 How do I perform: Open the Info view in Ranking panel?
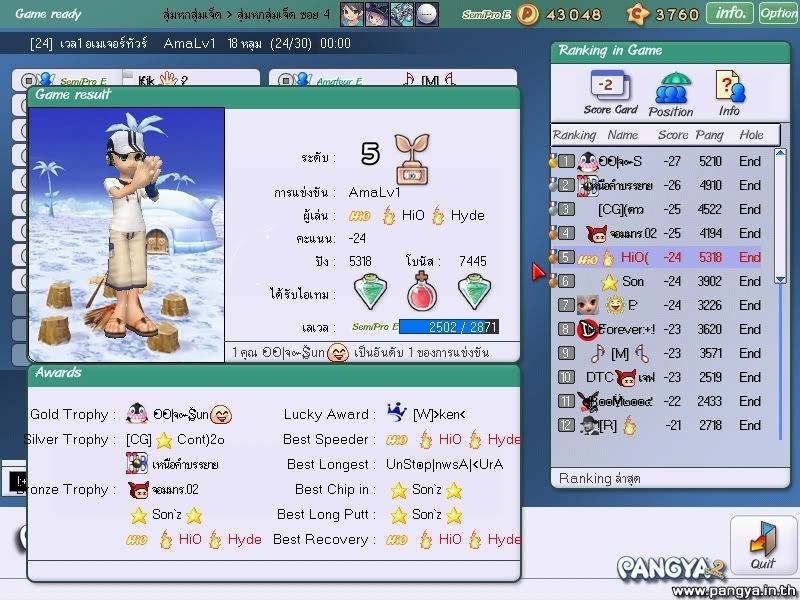pyautogui.click(x=730, y=93)
